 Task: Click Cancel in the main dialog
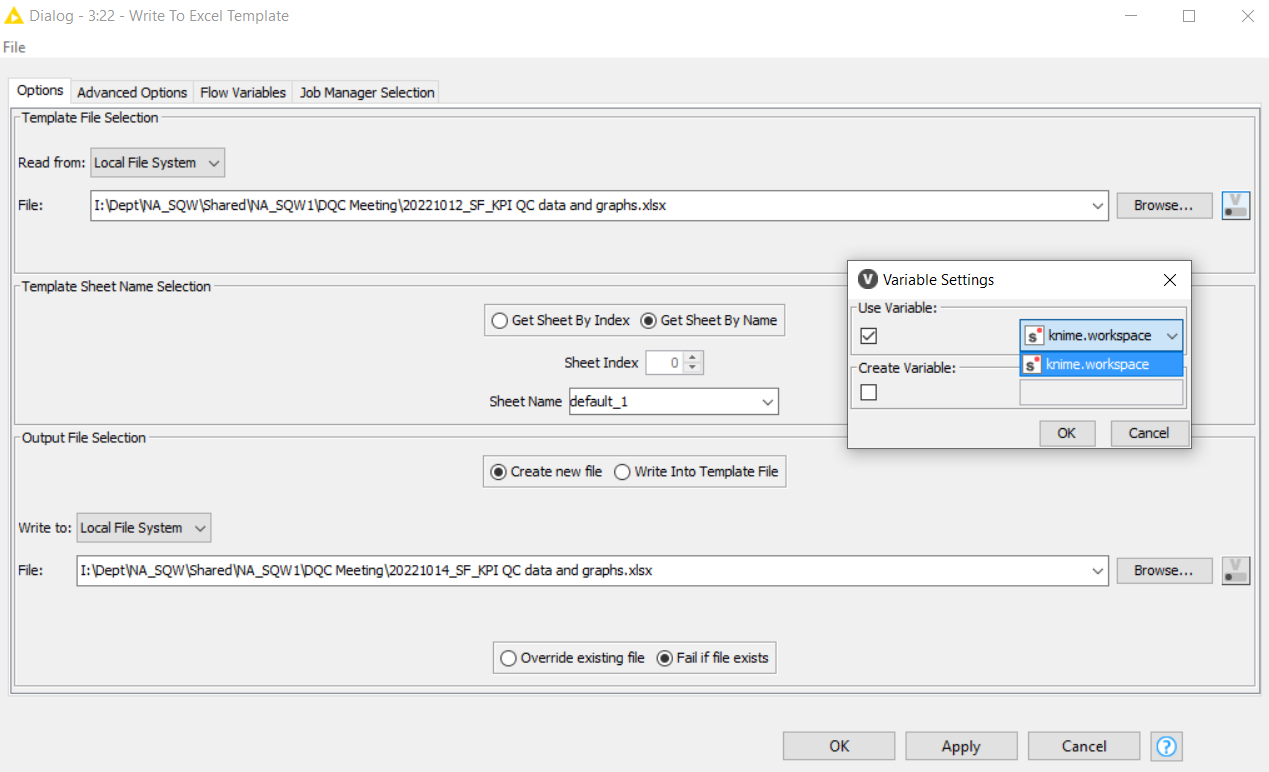(x=1084, y=746)
